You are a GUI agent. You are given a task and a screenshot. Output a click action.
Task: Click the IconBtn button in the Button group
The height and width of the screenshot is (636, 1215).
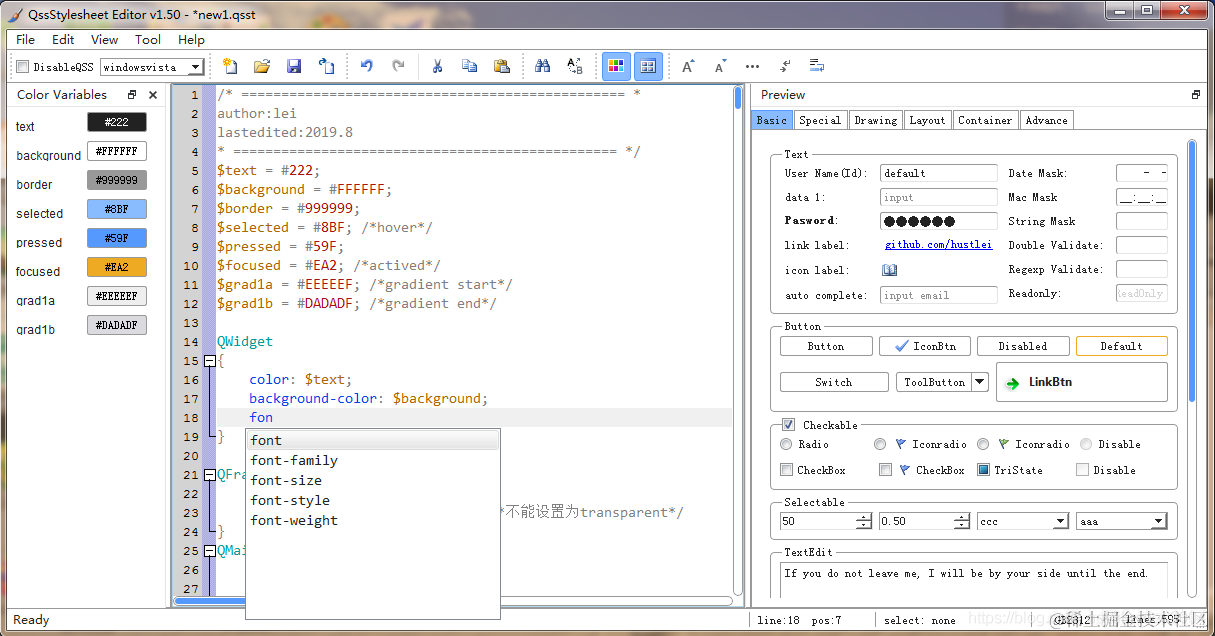(x=924, y=346)
